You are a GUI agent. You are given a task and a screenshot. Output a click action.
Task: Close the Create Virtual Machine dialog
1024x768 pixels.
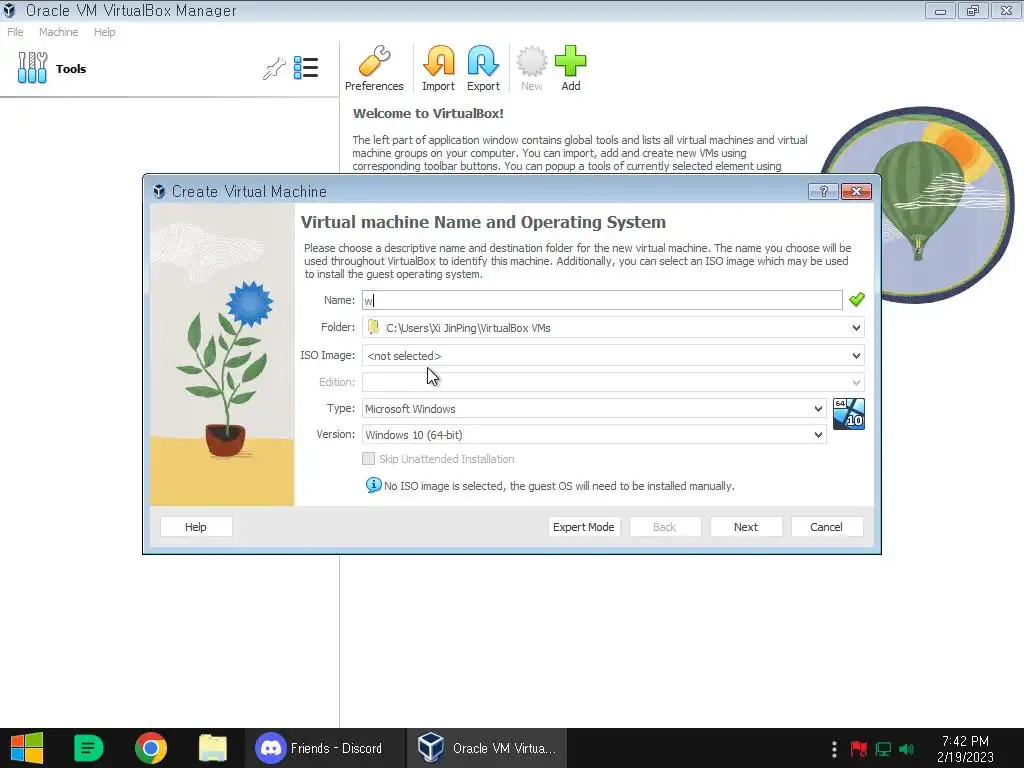pos(856,191)
